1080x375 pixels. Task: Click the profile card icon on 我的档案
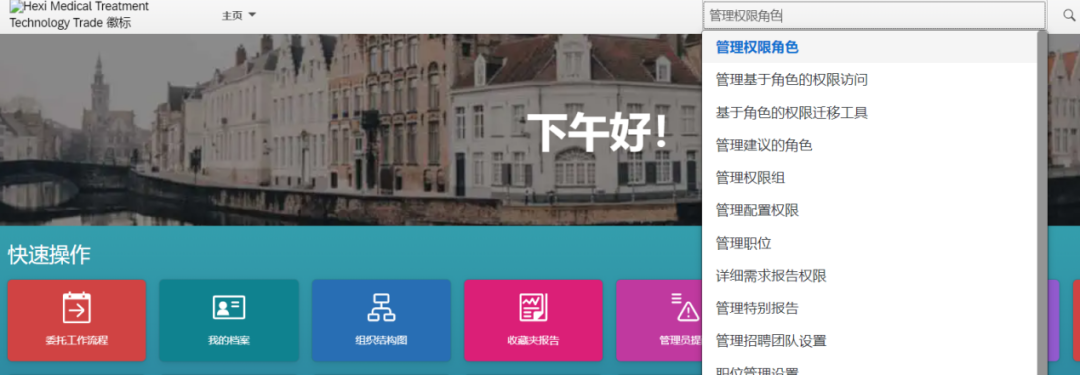[229, 307]
